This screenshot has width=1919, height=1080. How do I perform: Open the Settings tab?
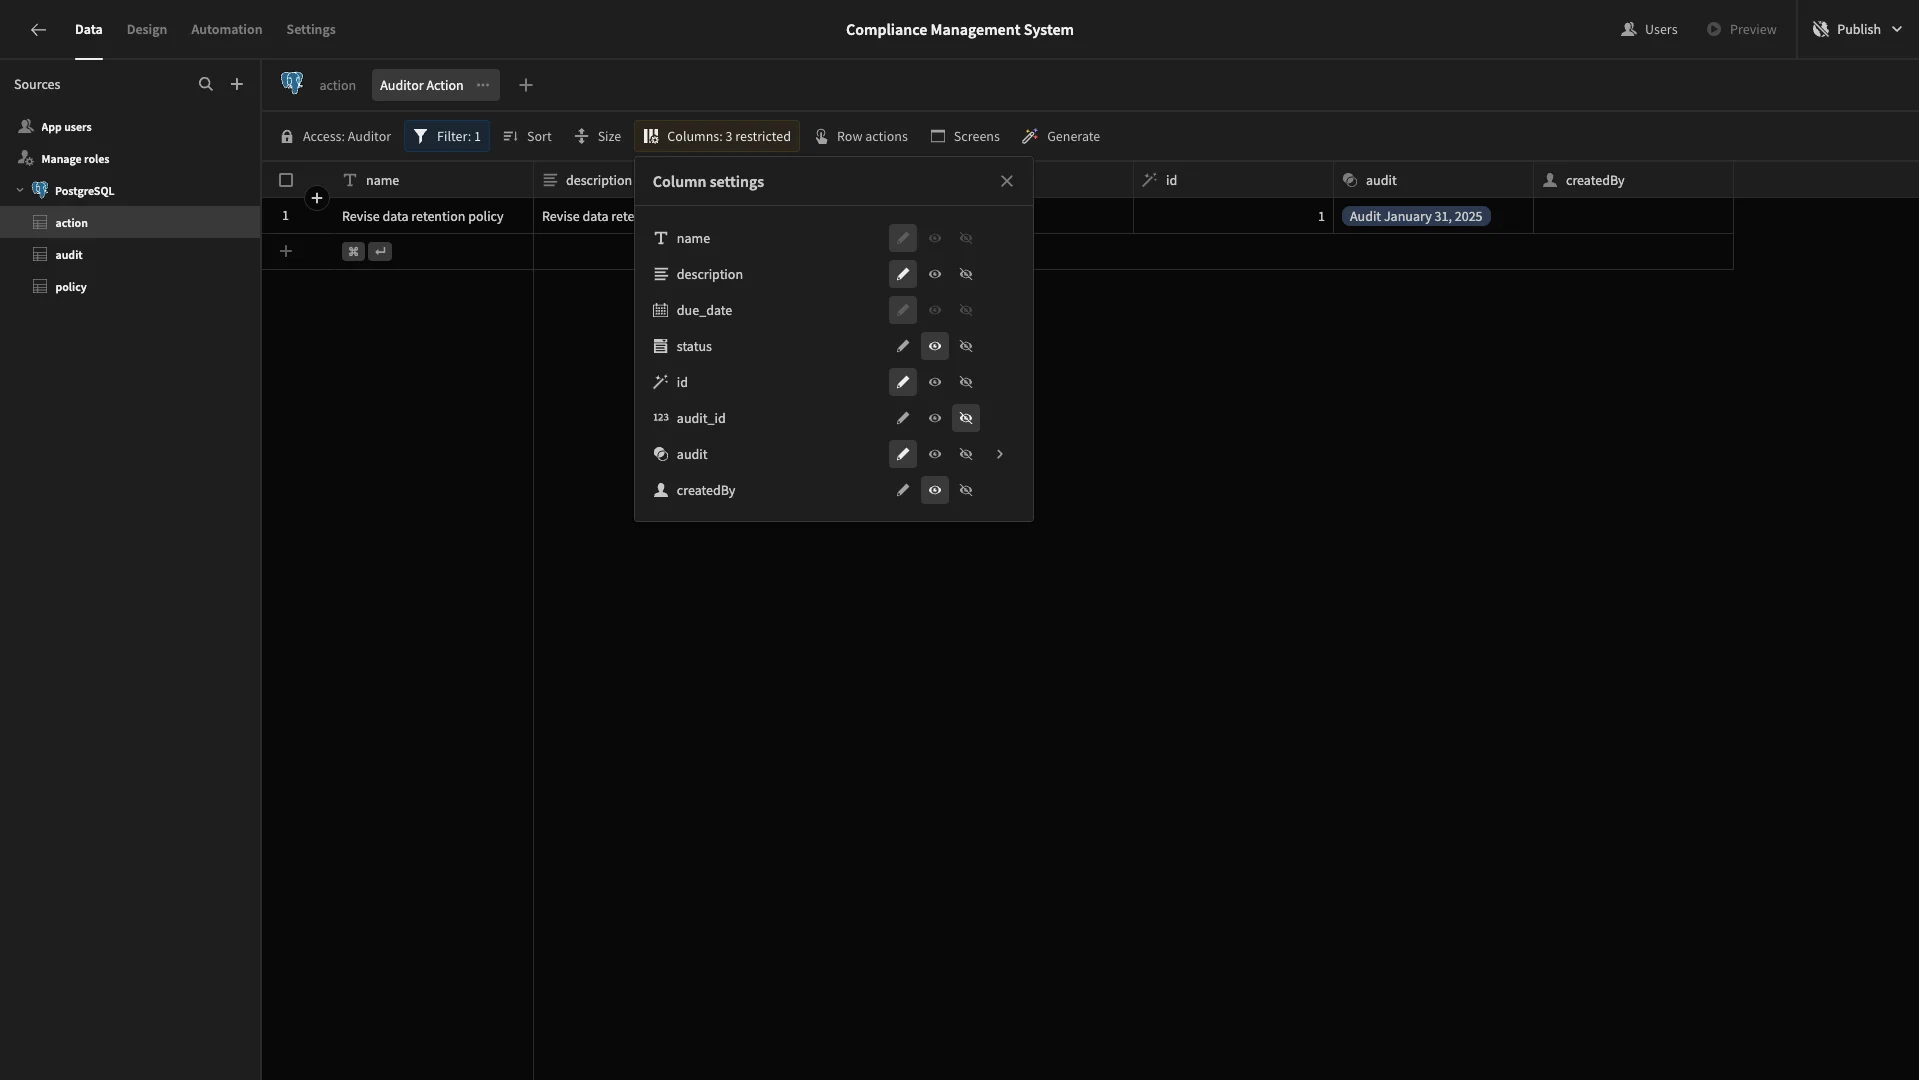click(x=310, y=30)
